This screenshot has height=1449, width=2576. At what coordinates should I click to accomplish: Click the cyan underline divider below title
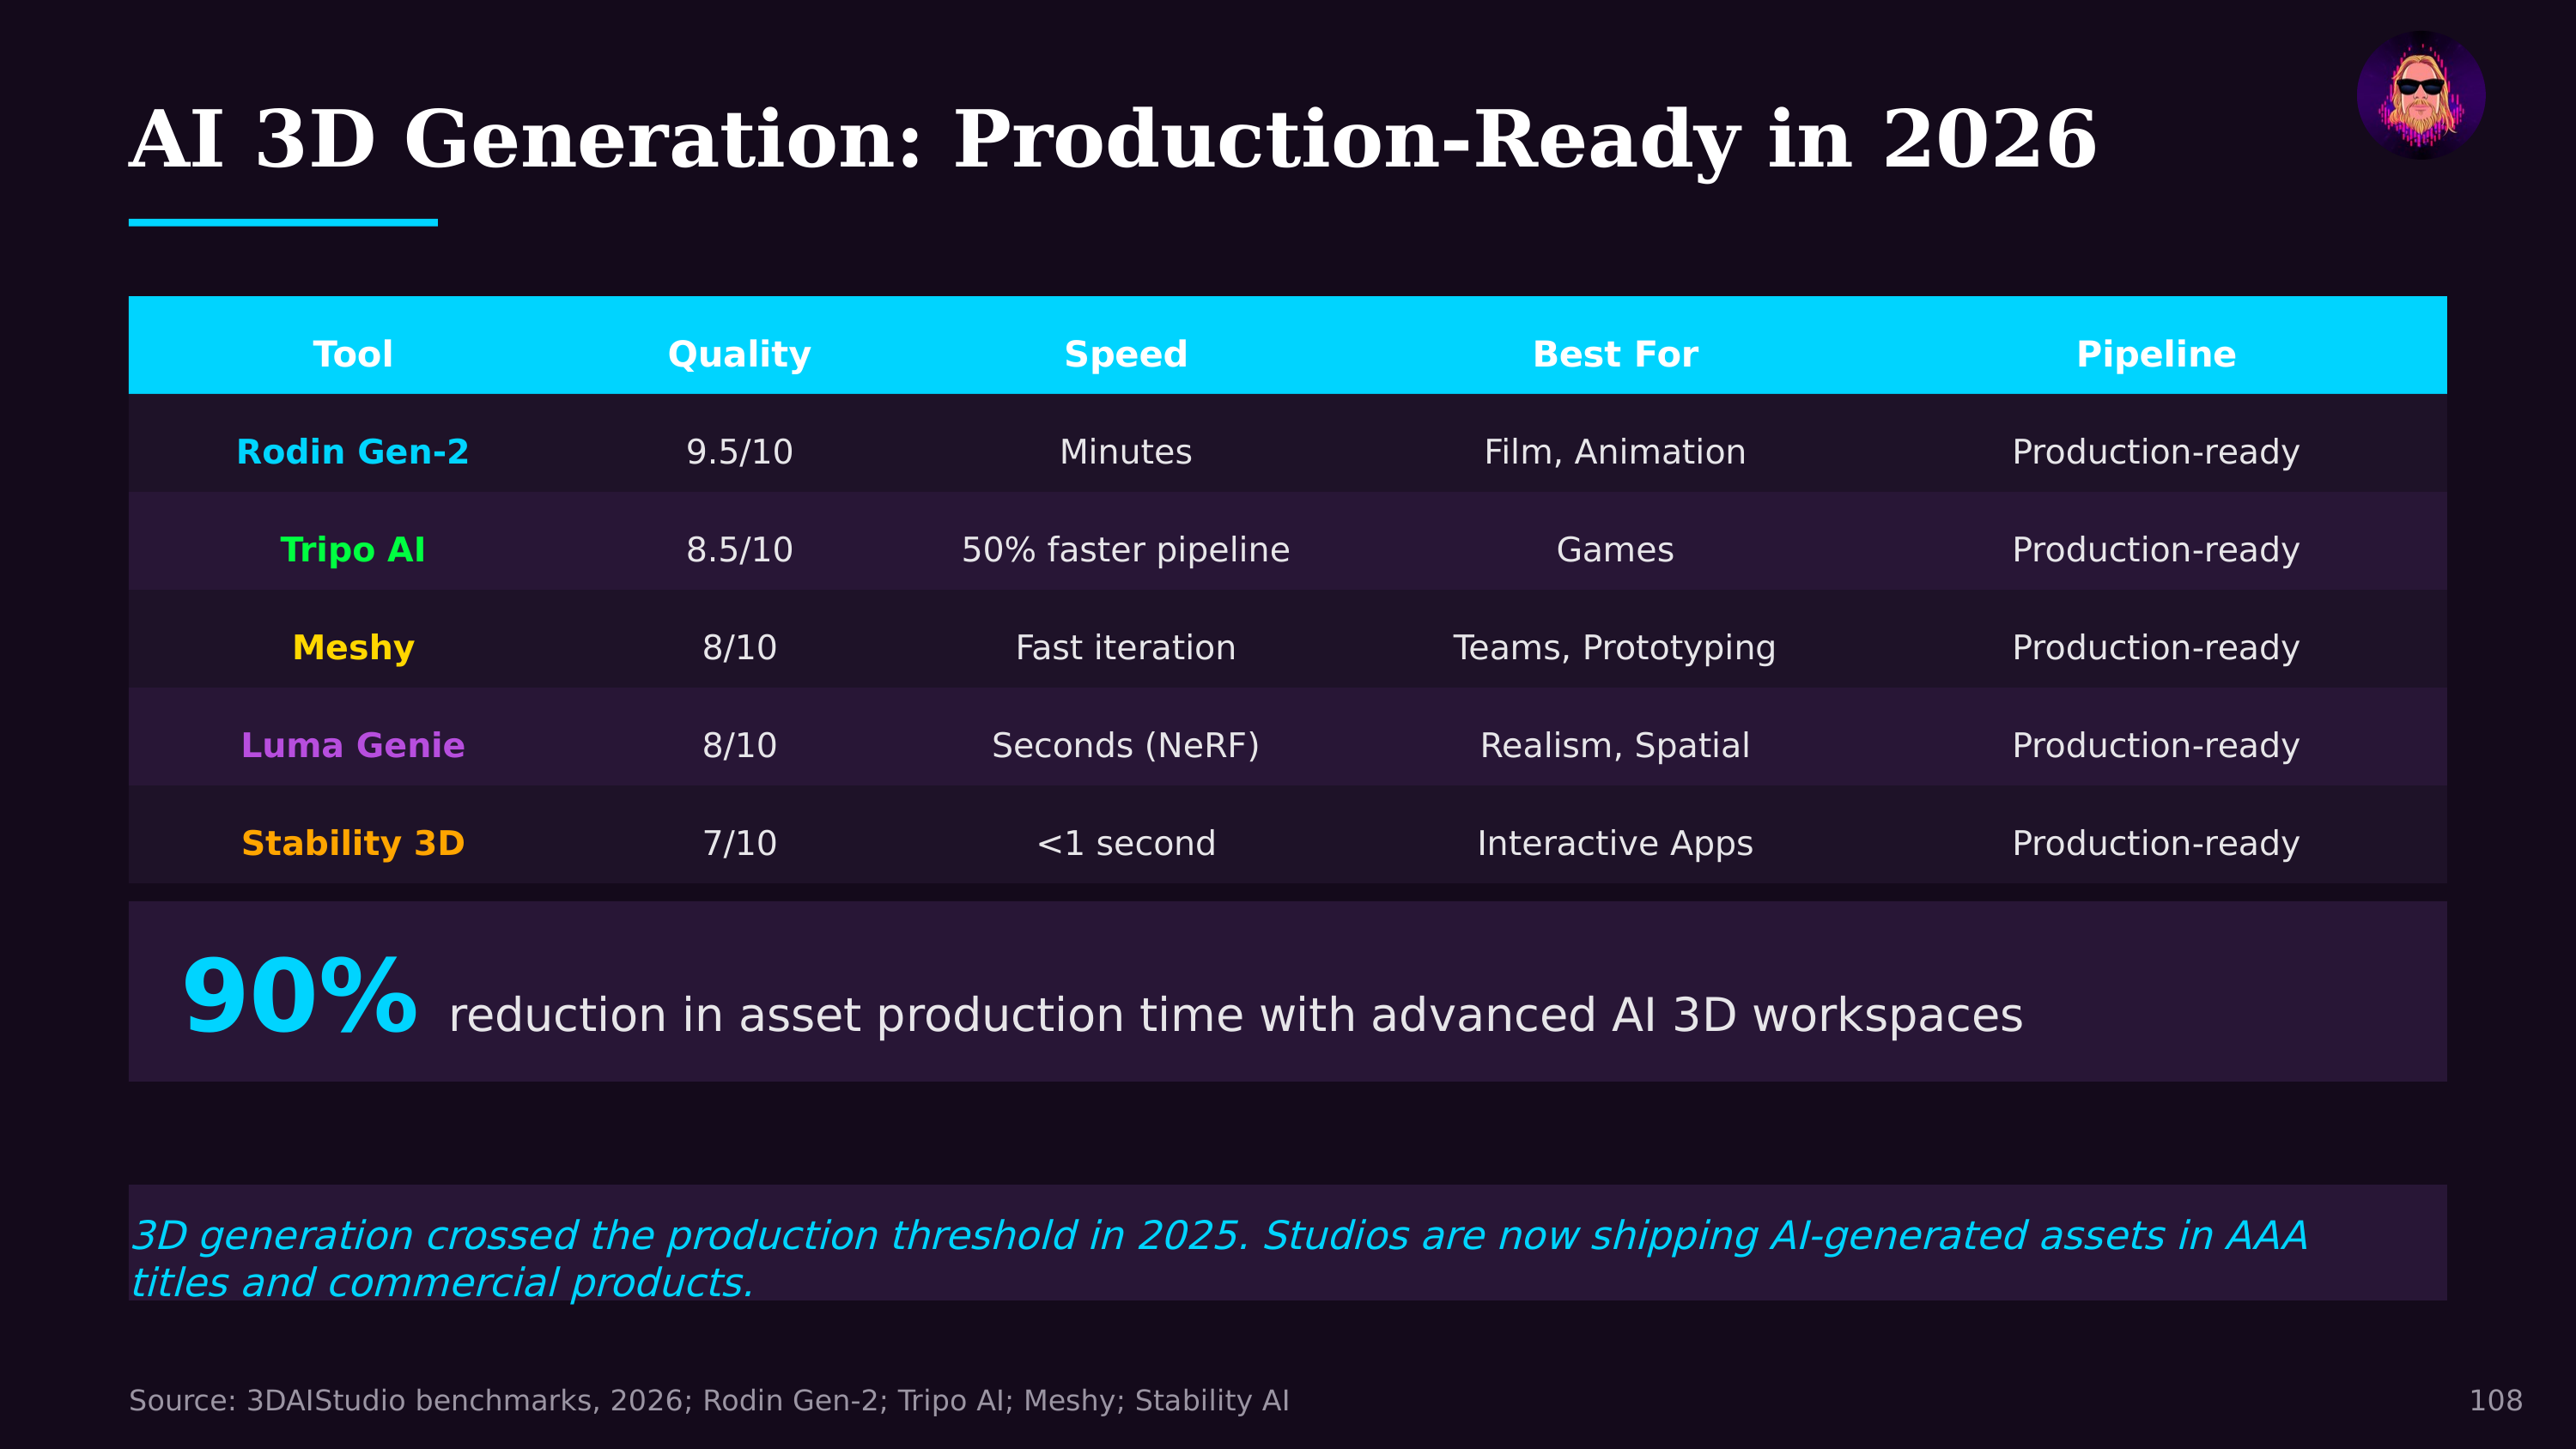[x=283, y=222]
